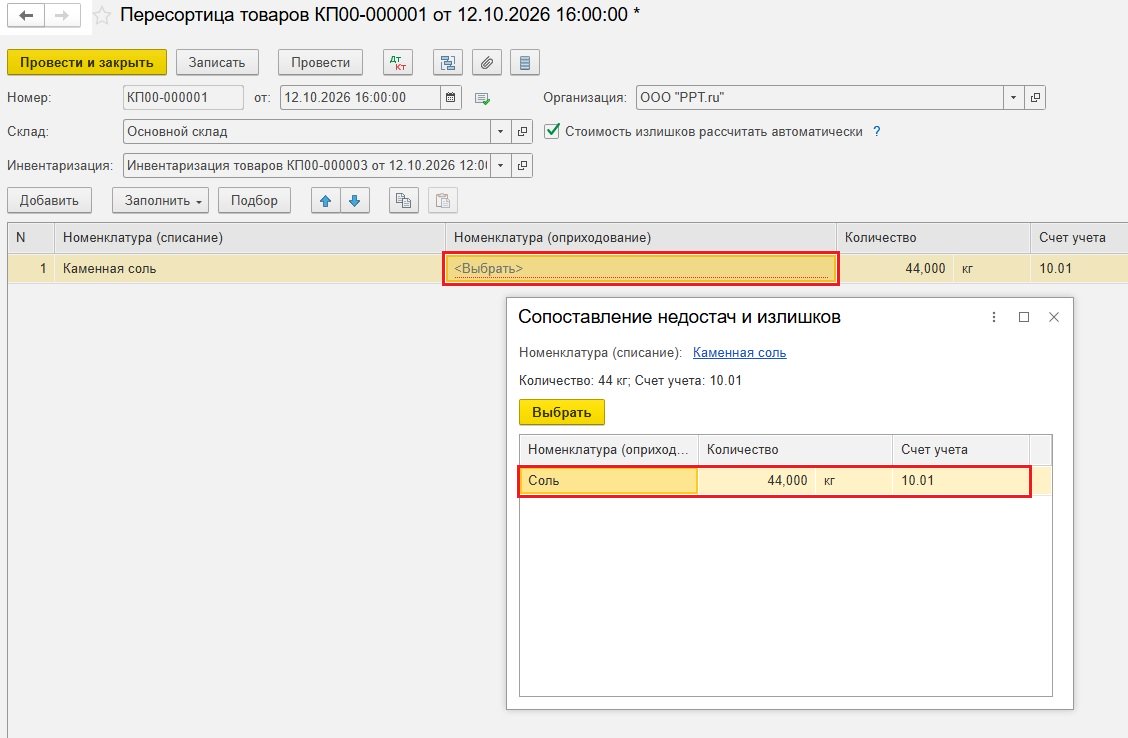Open the Заполнить dropdown menu
This screenshot has height=738, width=1128.
(160, 201)
